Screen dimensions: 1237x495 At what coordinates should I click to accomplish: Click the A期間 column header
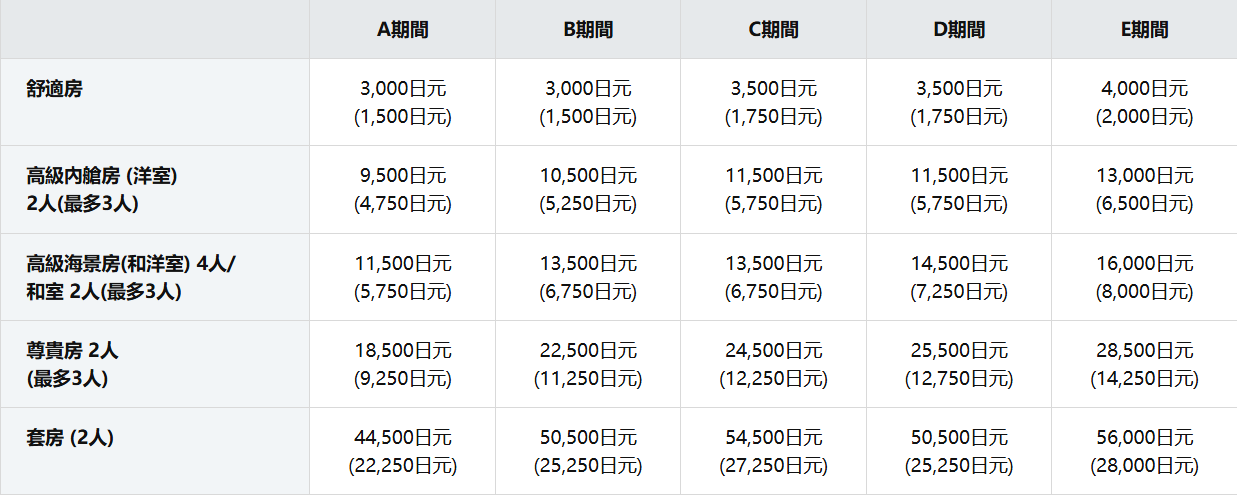click(402, 30)
